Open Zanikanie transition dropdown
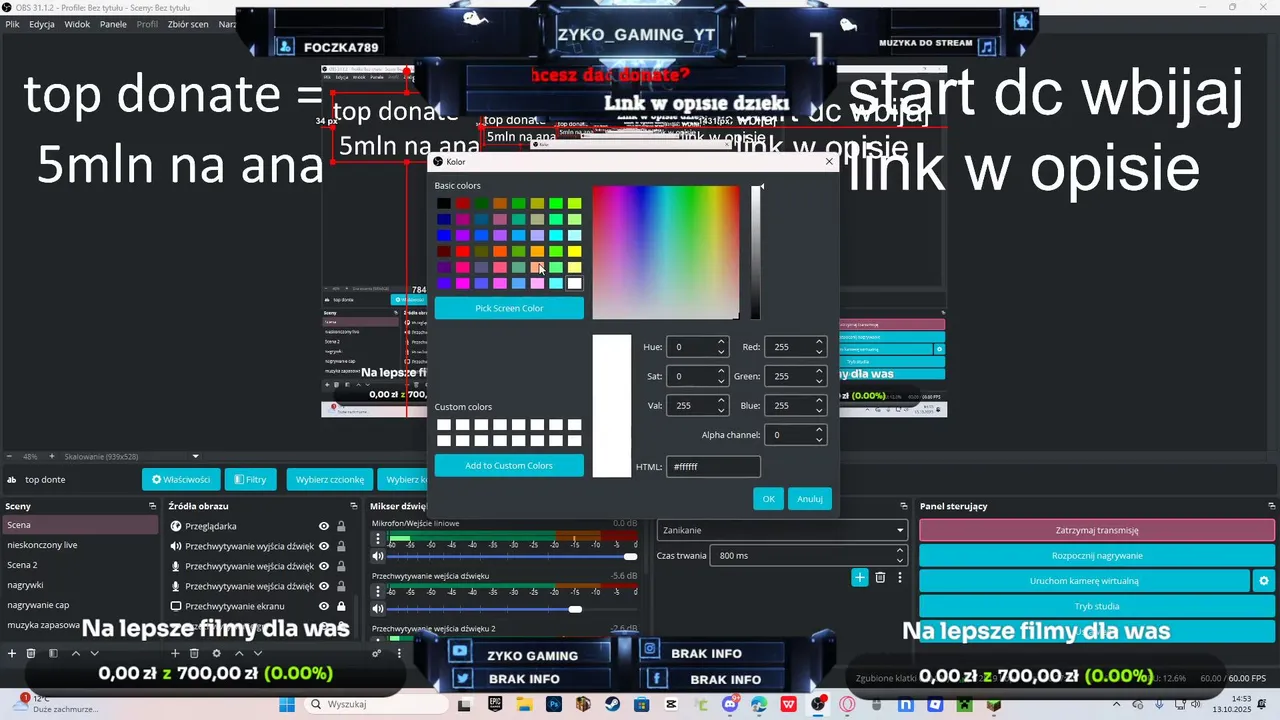Image resolution: width=1280 pixels, height=720 pixels. (x=782, y=530)
